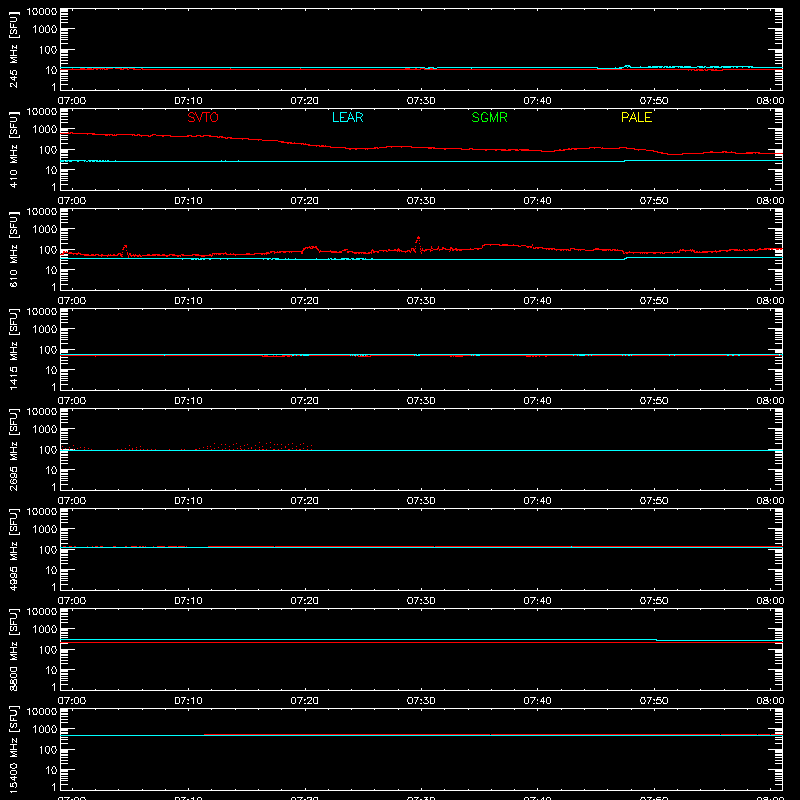Viewport: 800px width, 800px height.
Task: Select the "8800 MHz [SFU]" axis title
Action: point(14,650)
